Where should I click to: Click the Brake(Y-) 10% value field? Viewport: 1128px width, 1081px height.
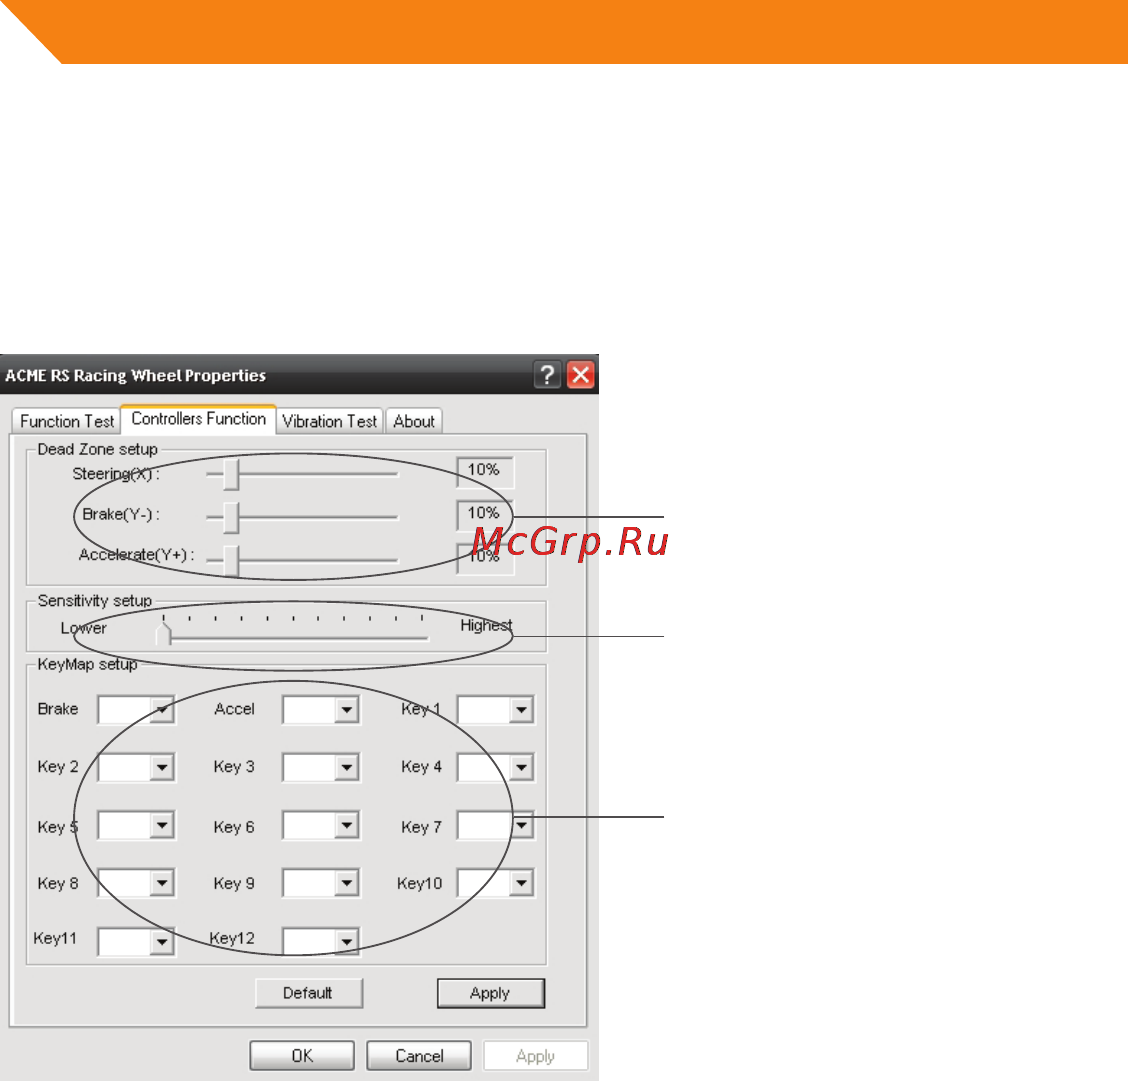pos(485,514)
